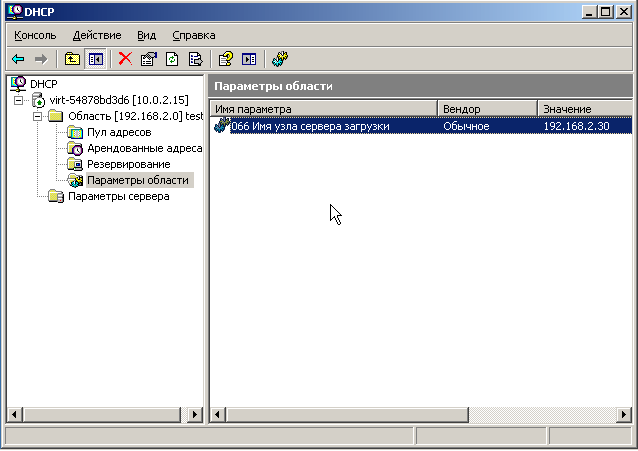Collapse the Область [192.168.2.0] scope node
The width and height of the screenshot is (638, 451).
pyautogui.click(x=37, y=116)
